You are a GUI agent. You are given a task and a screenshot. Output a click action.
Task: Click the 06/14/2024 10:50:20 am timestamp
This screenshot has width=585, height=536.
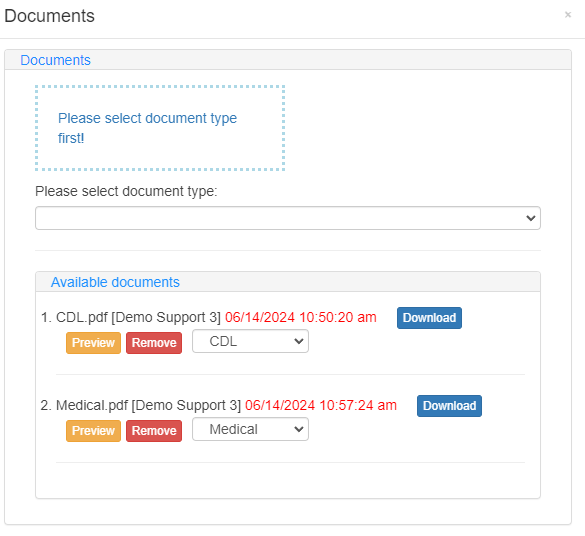301,317
